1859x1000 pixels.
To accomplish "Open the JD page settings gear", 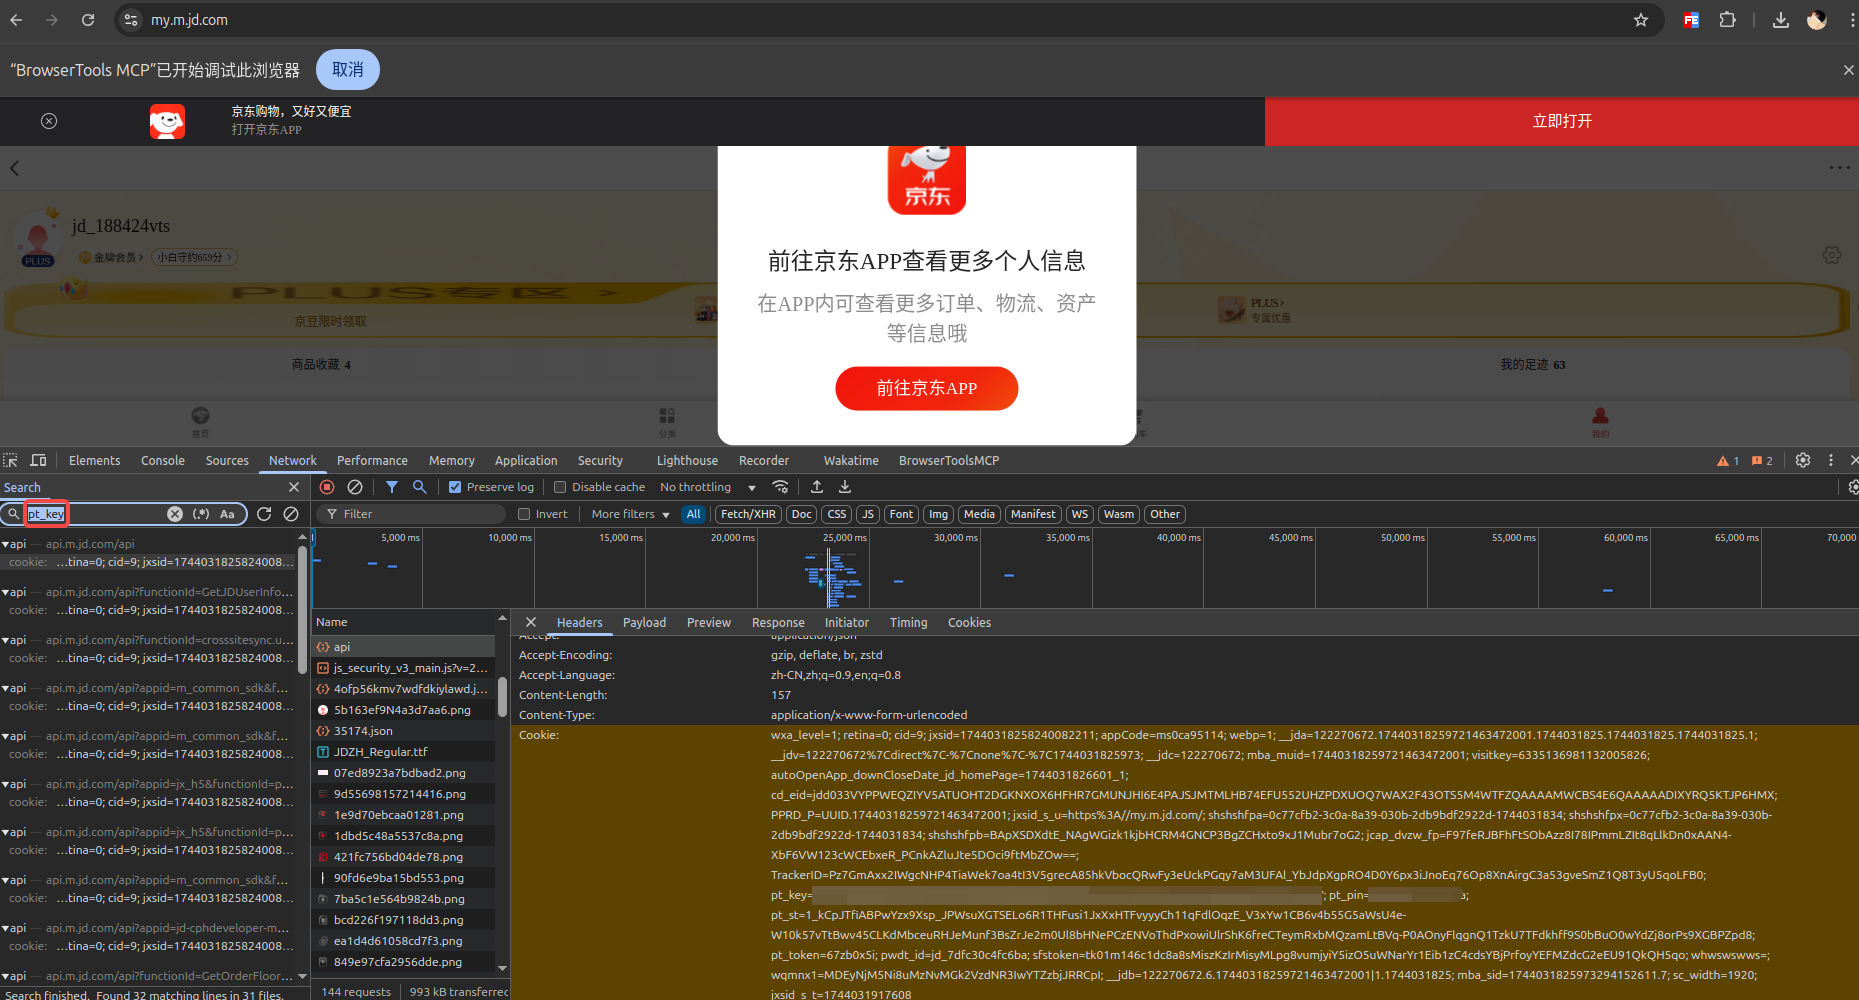I will [1831, 255].
